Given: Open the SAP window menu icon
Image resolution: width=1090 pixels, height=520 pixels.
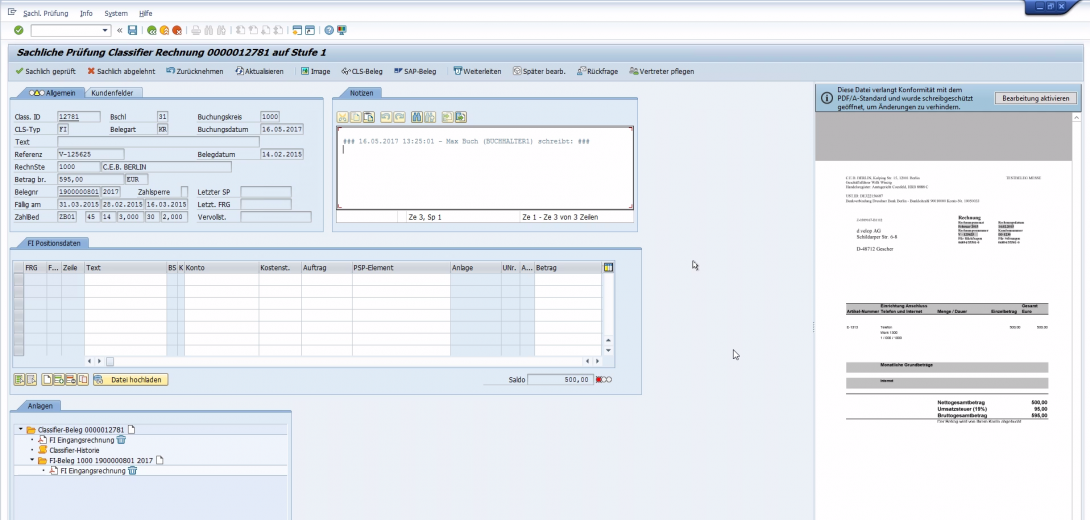Looking at the screenshot, I should [x=11, y=12].
